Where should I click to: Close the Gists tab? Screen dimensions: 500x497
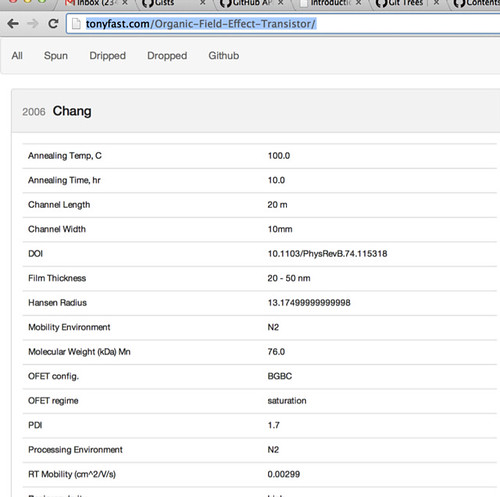point(203,3)
